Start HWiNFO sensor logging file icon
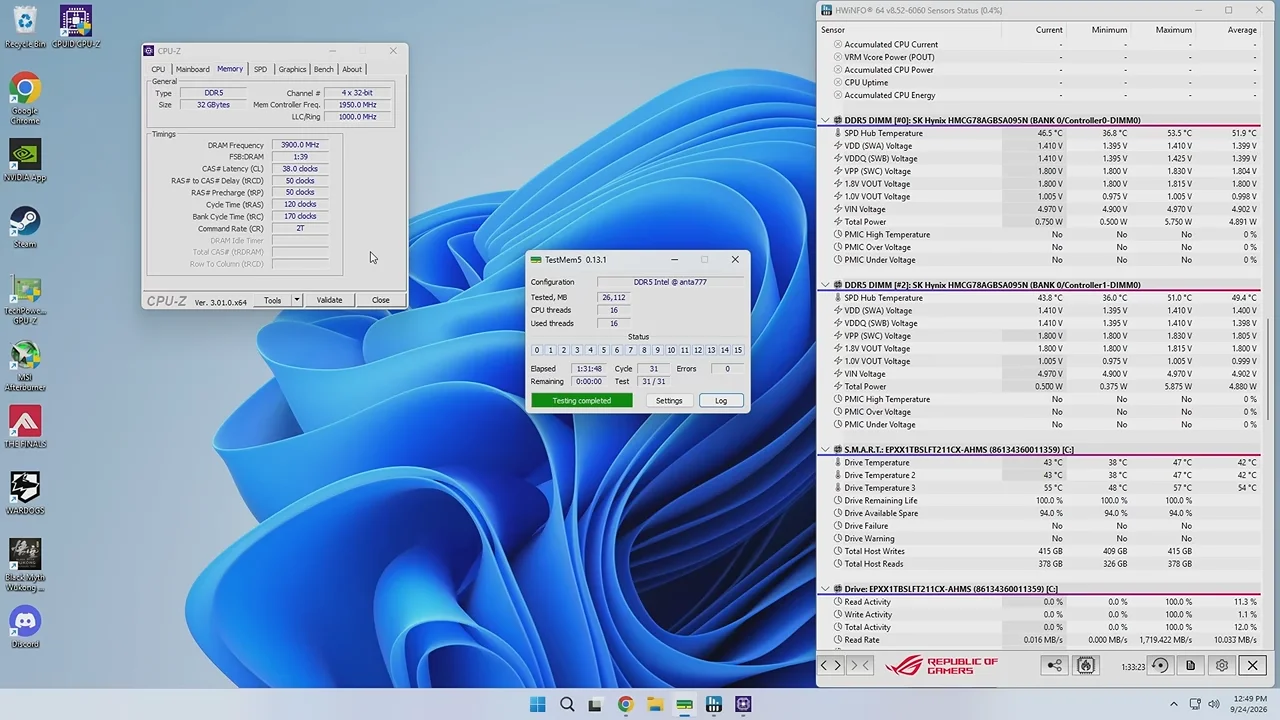1280x720 pixels. pos(1190,665)
